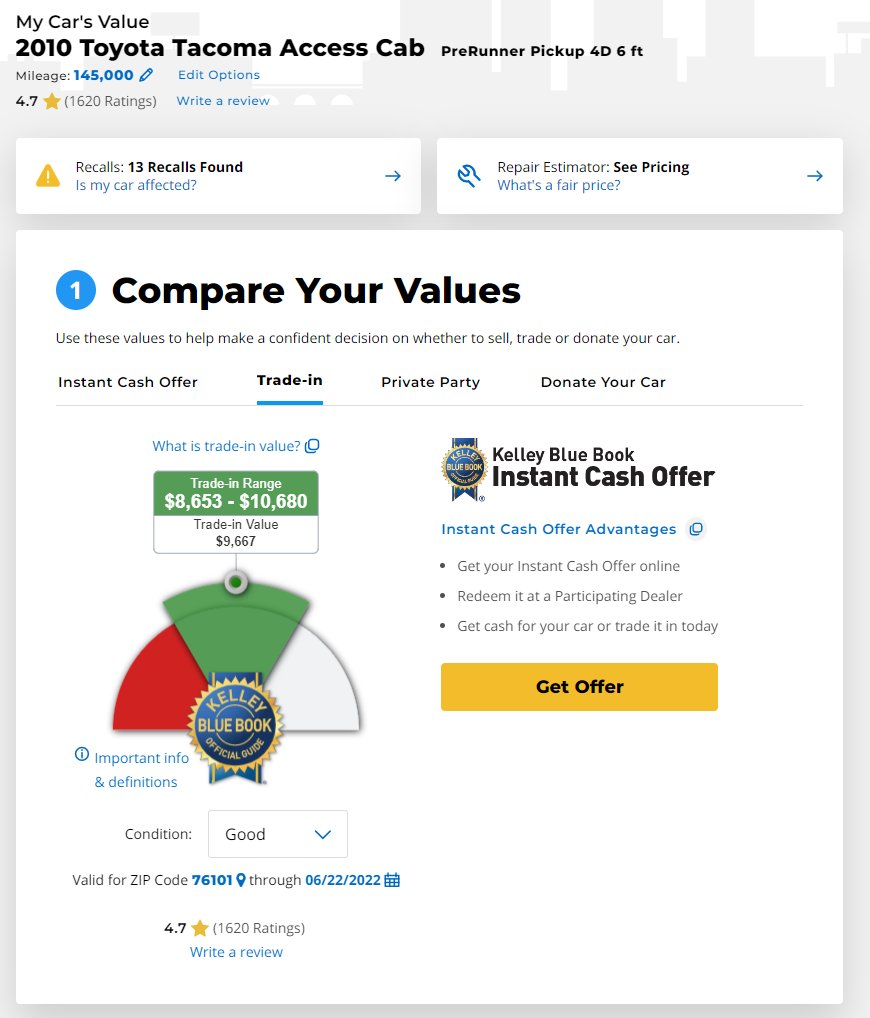The width and height of the screenshot is (870, 1018).
Task: Click the calendar icon next to the 06/22/2022 date
Action: [x=392, y=880]
